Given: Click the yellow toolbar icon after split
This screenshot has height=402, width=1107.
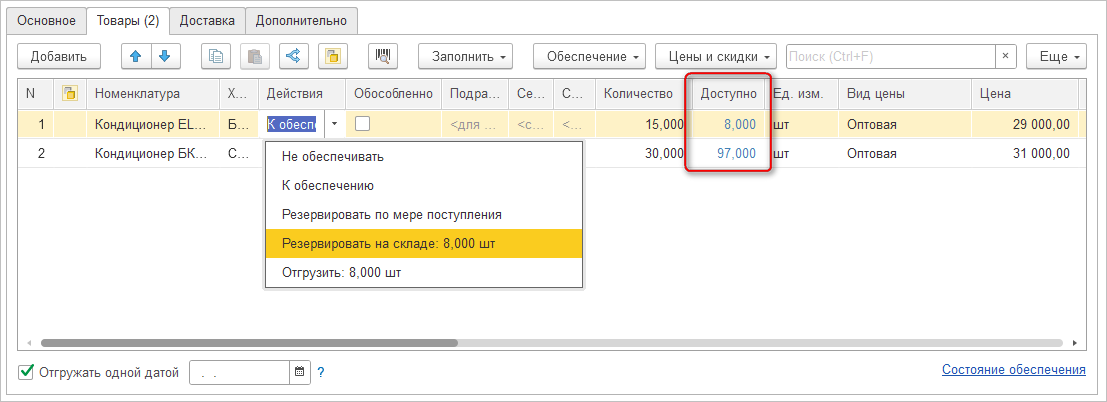Looking at the screenshot, I should coord(333,57).
